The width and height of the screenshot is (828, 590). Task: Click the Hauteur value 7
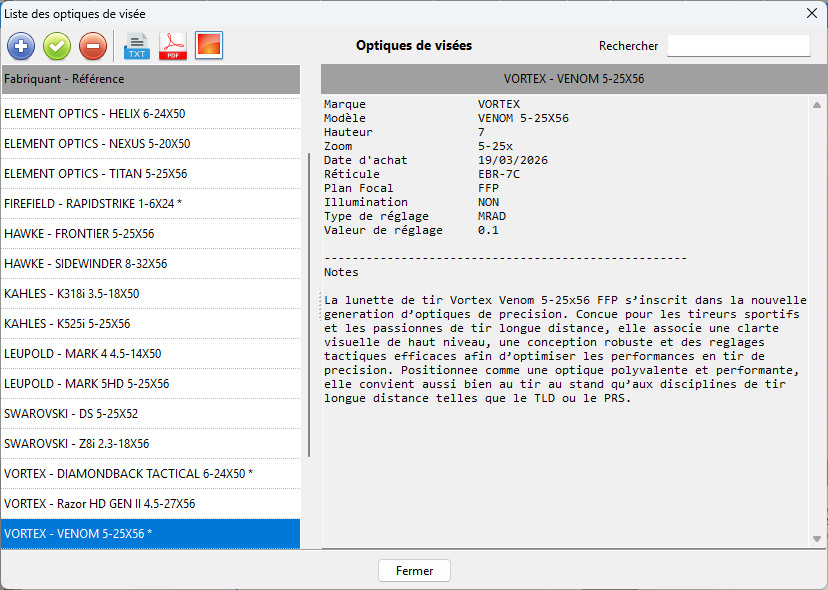pos(481,132)
